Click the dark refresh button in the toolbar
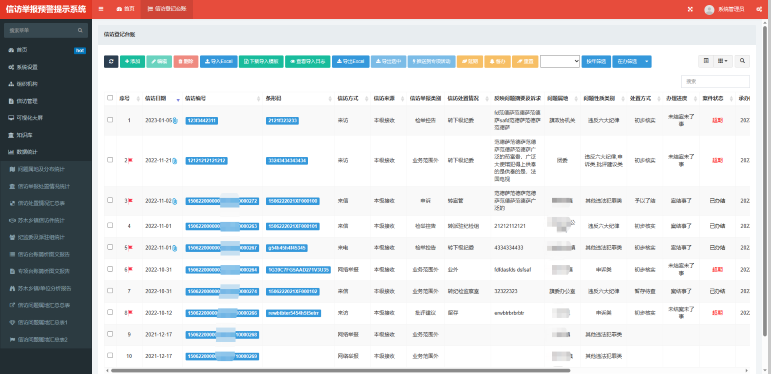Screen dimensions: 771x374 pyautogui.click(x=111, y=61)
